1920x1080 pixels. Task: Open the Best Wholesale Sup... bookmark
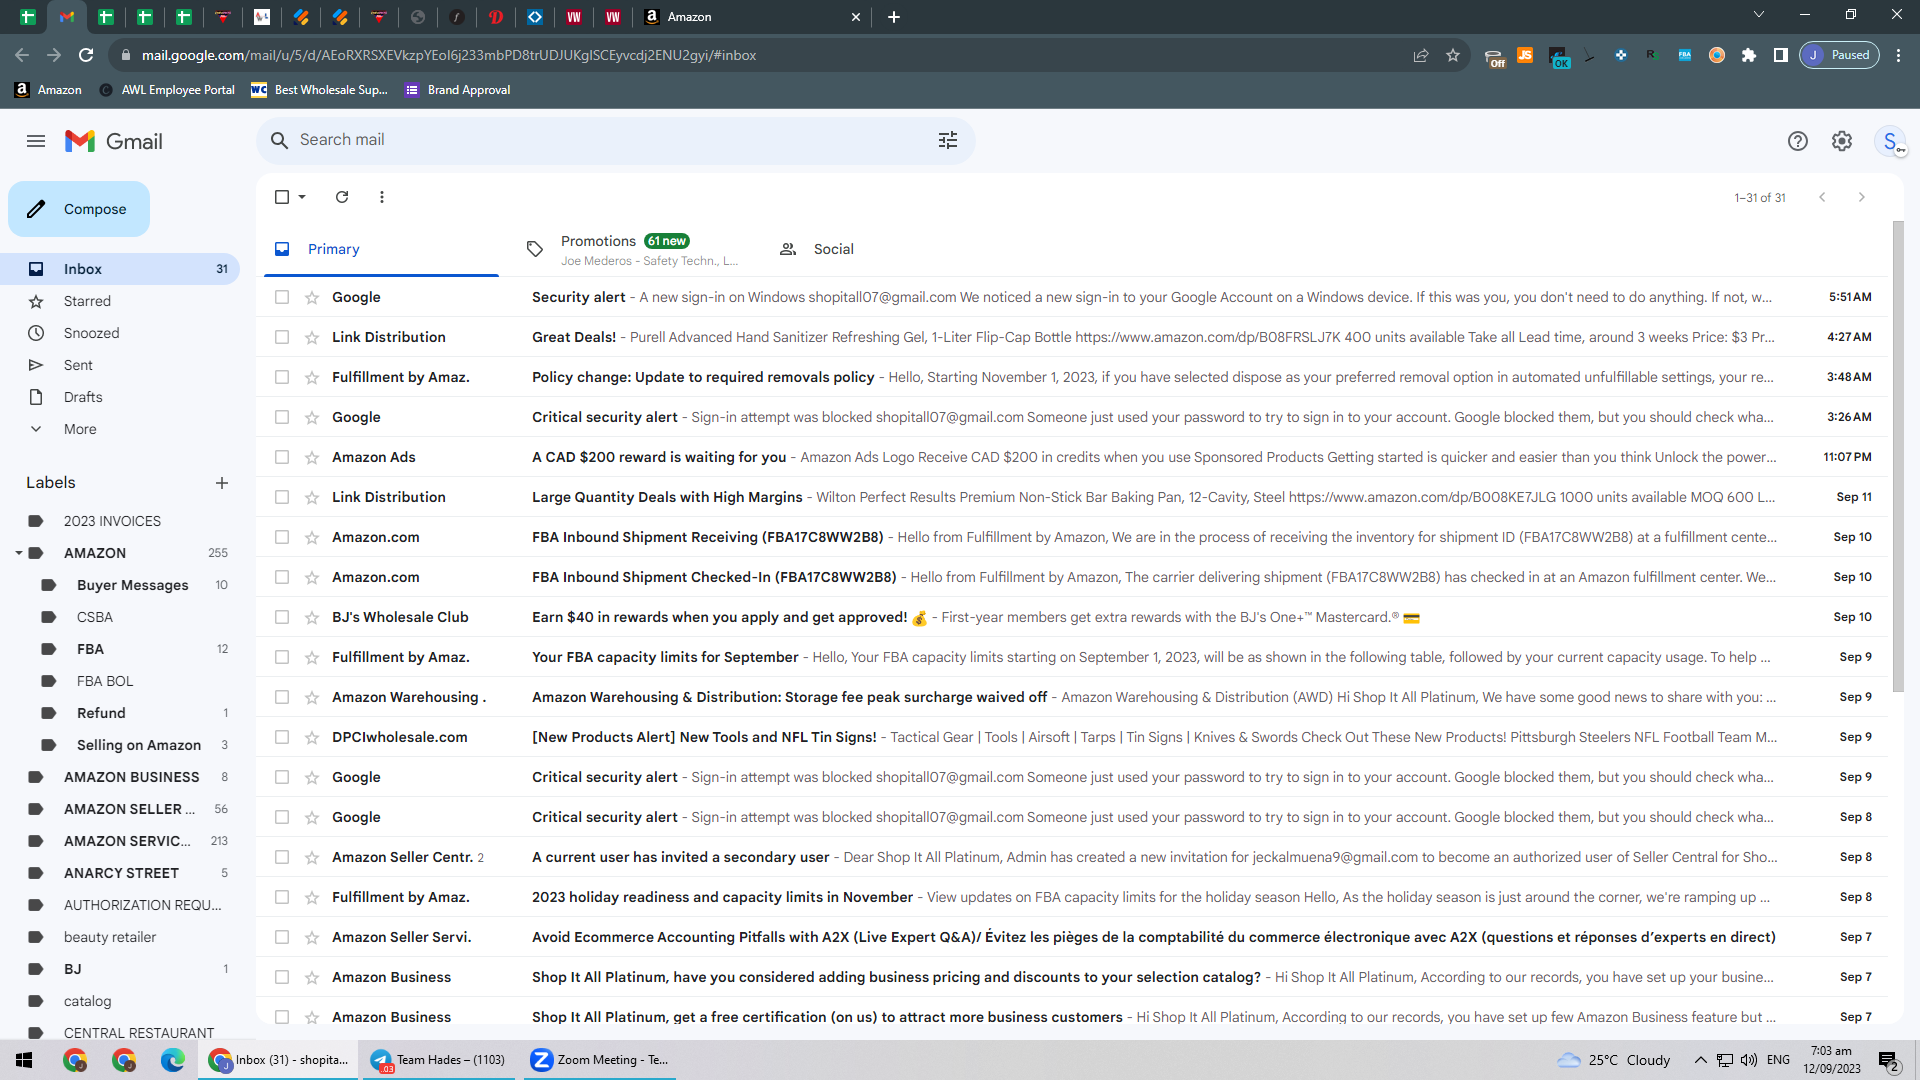(x=320, y=90)
